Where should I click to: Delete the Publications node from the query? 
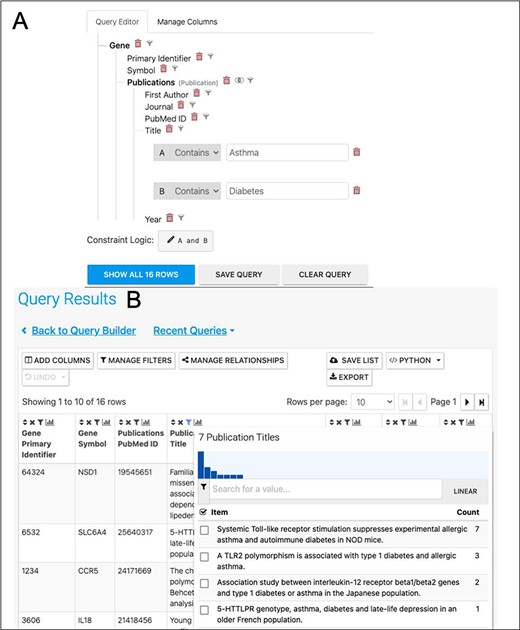pos(226,80)
